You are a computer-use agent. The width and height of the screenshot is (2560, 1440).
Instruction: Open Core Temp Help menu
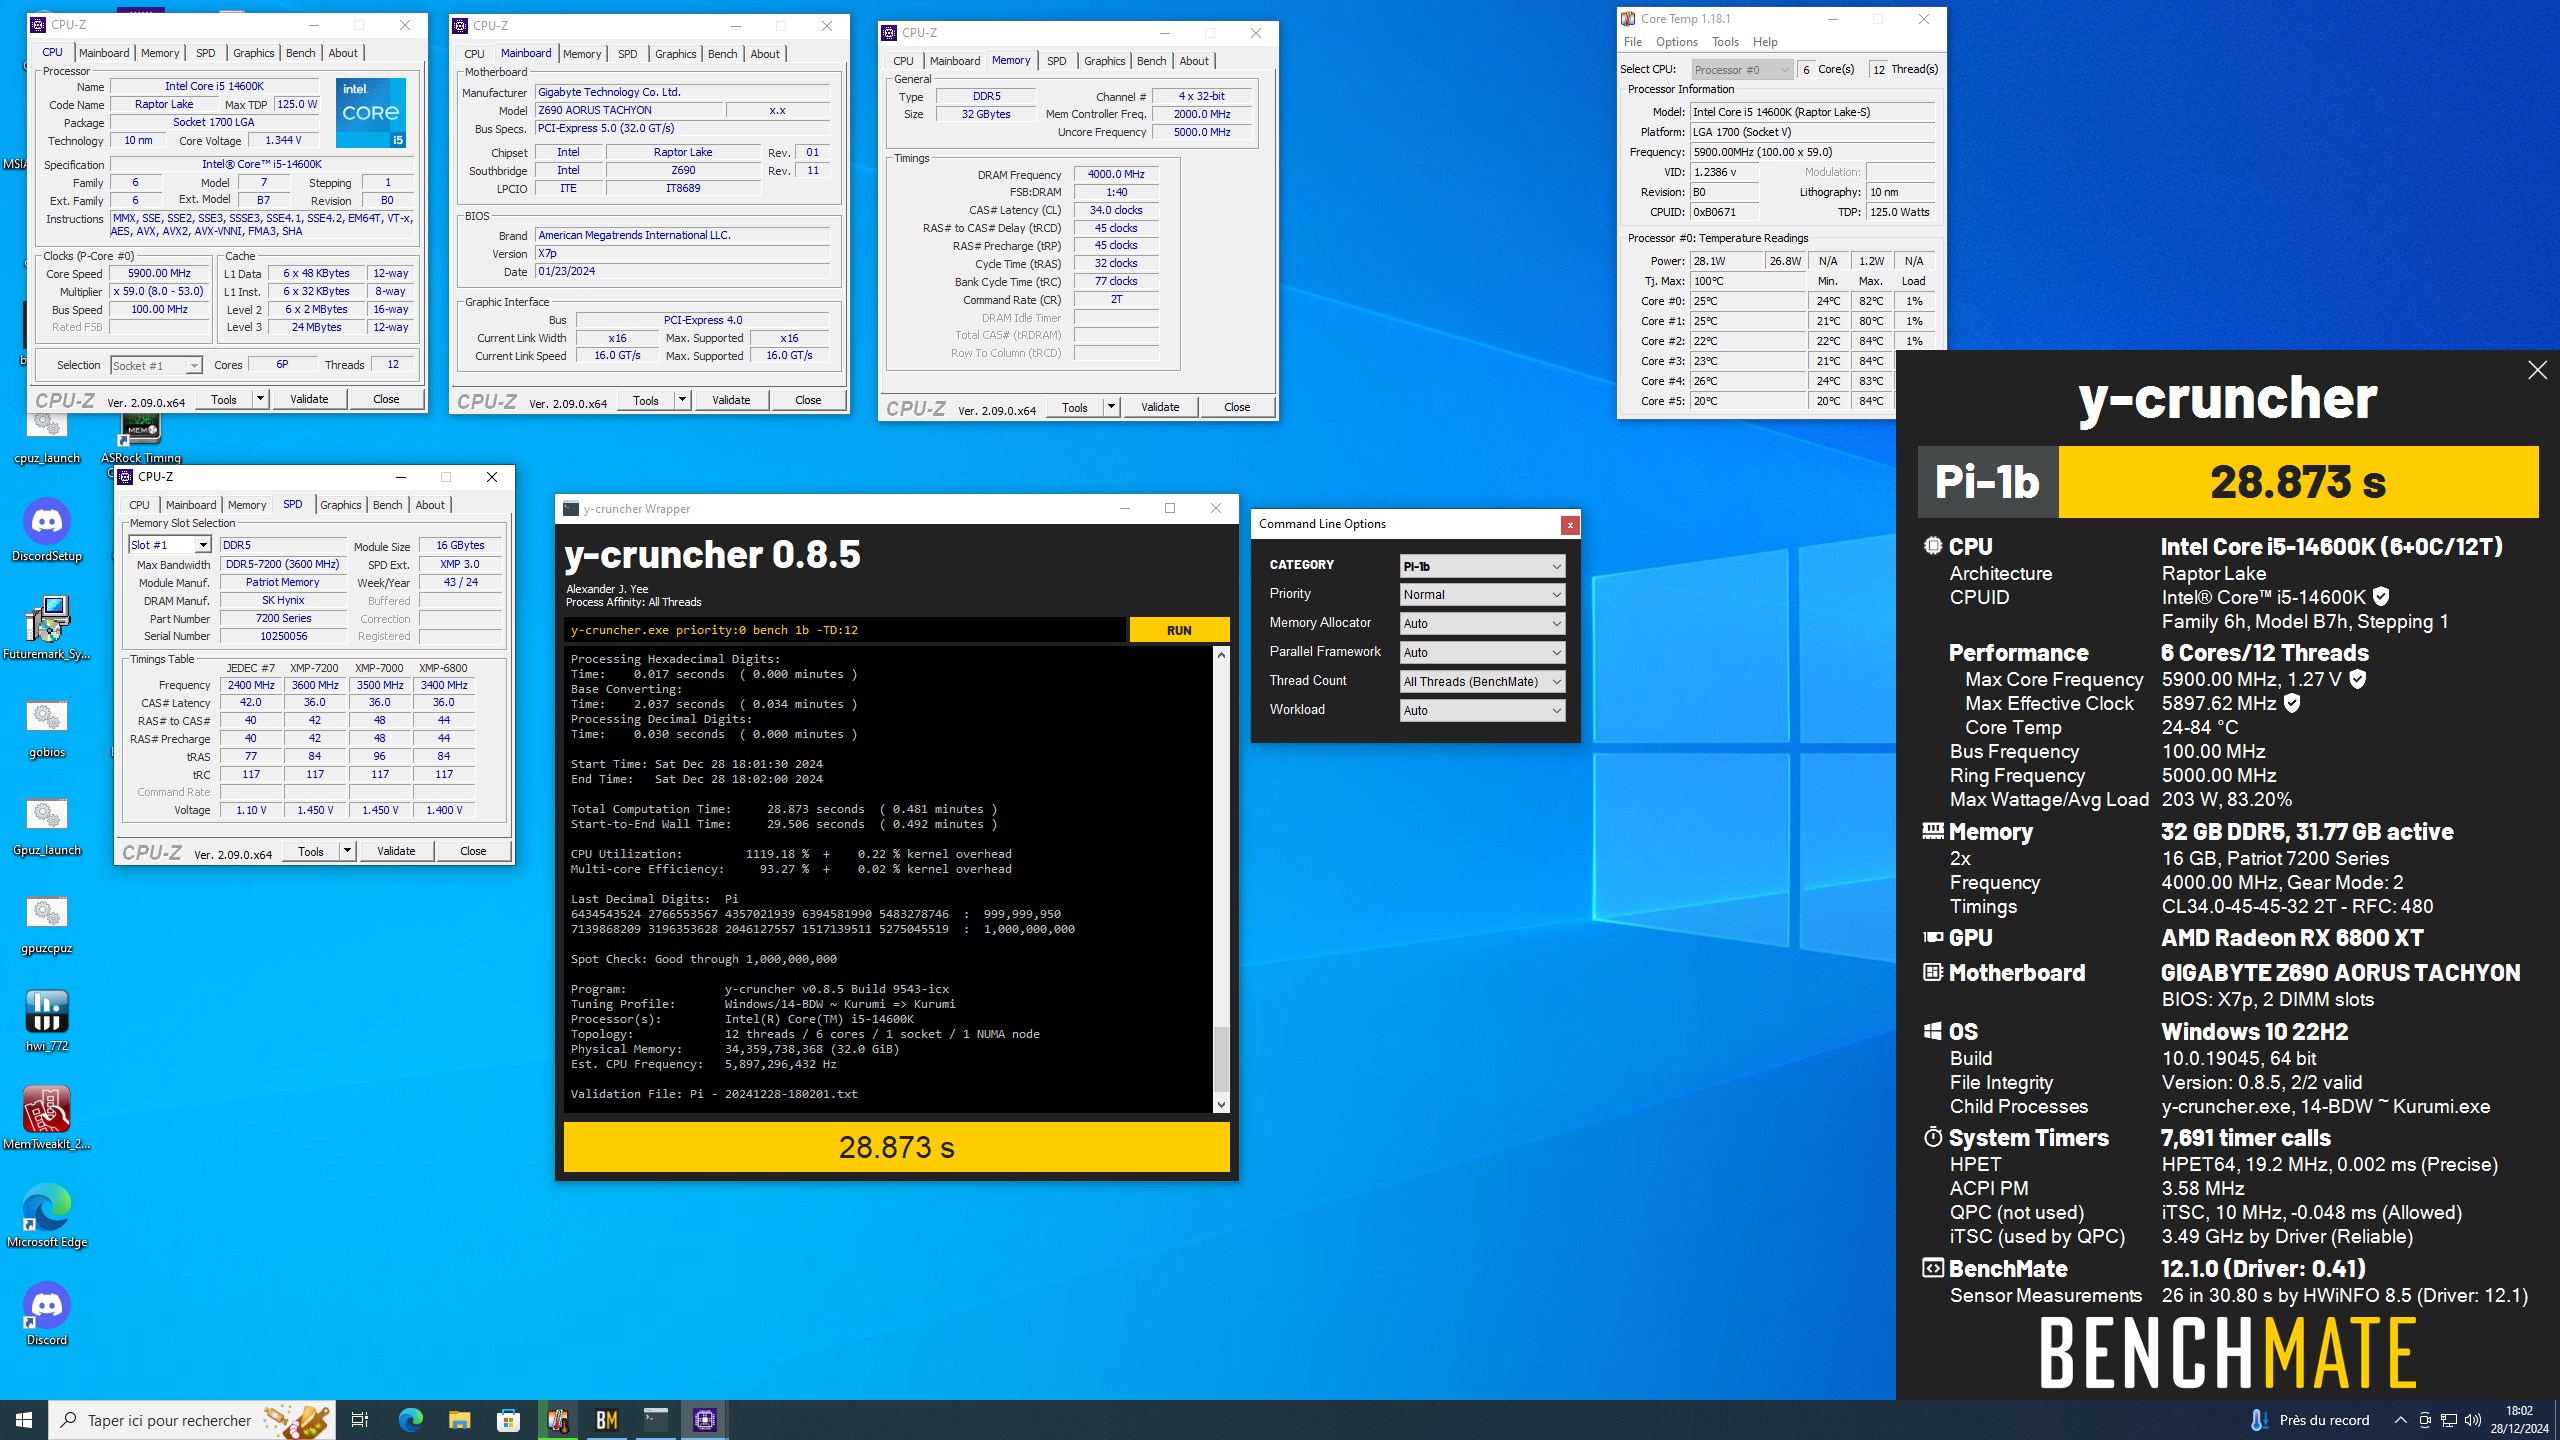tap(1765, 42)
